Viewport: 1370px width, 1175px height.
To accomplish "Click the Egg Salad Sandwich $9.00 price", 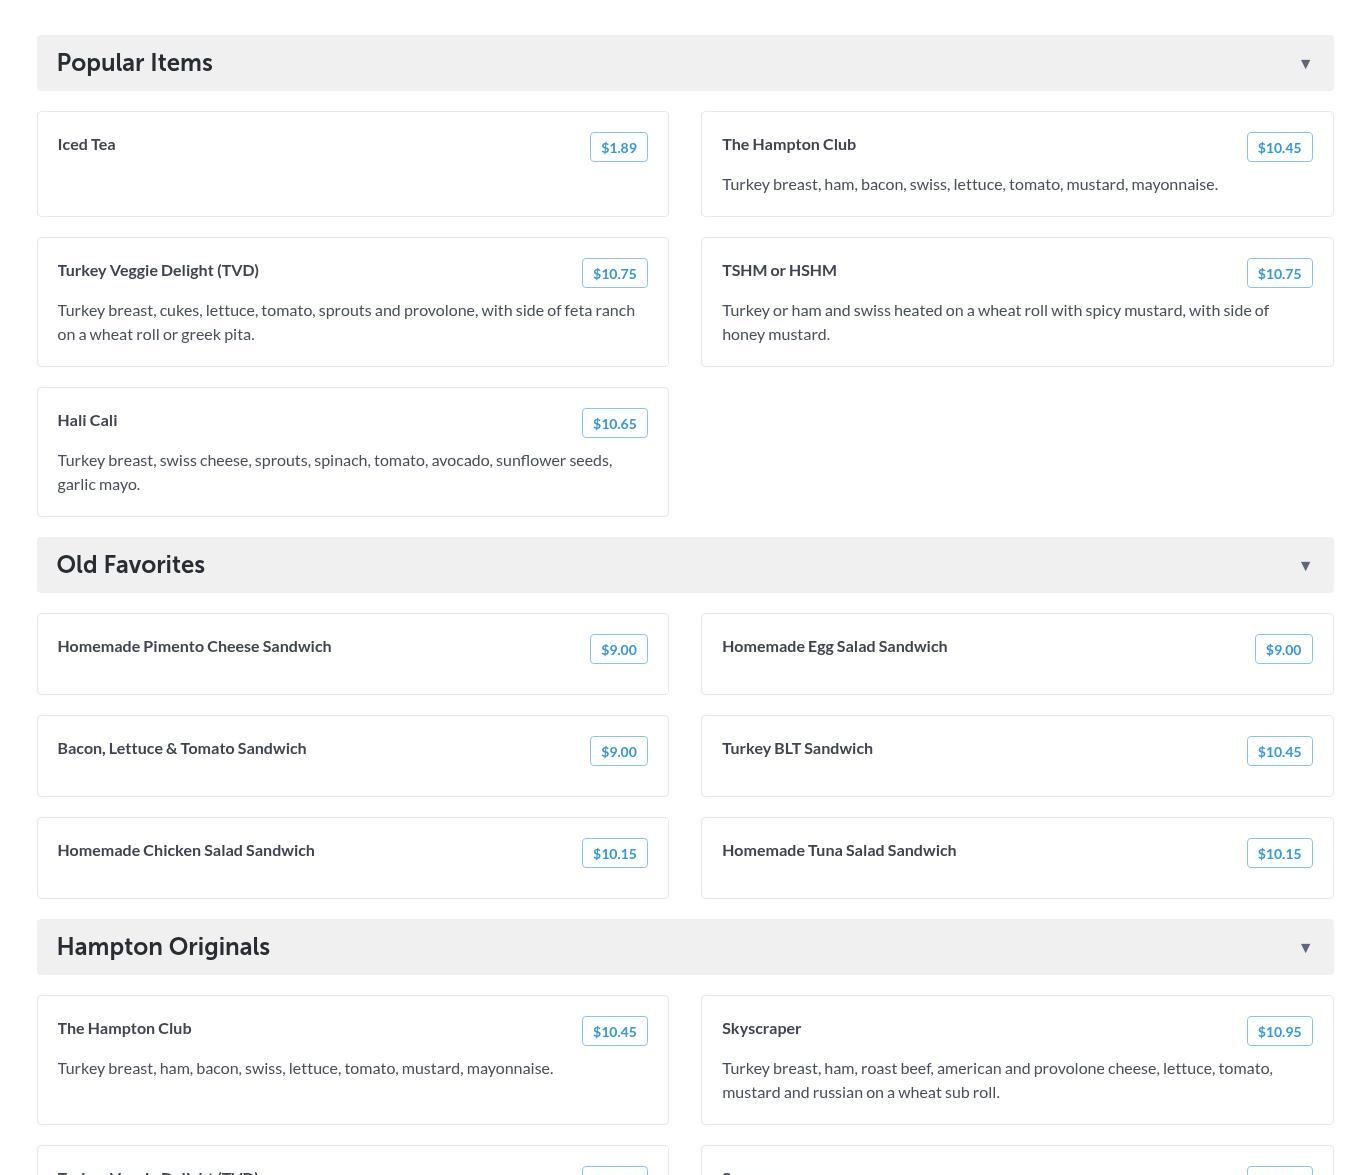I will (1283, 650).
